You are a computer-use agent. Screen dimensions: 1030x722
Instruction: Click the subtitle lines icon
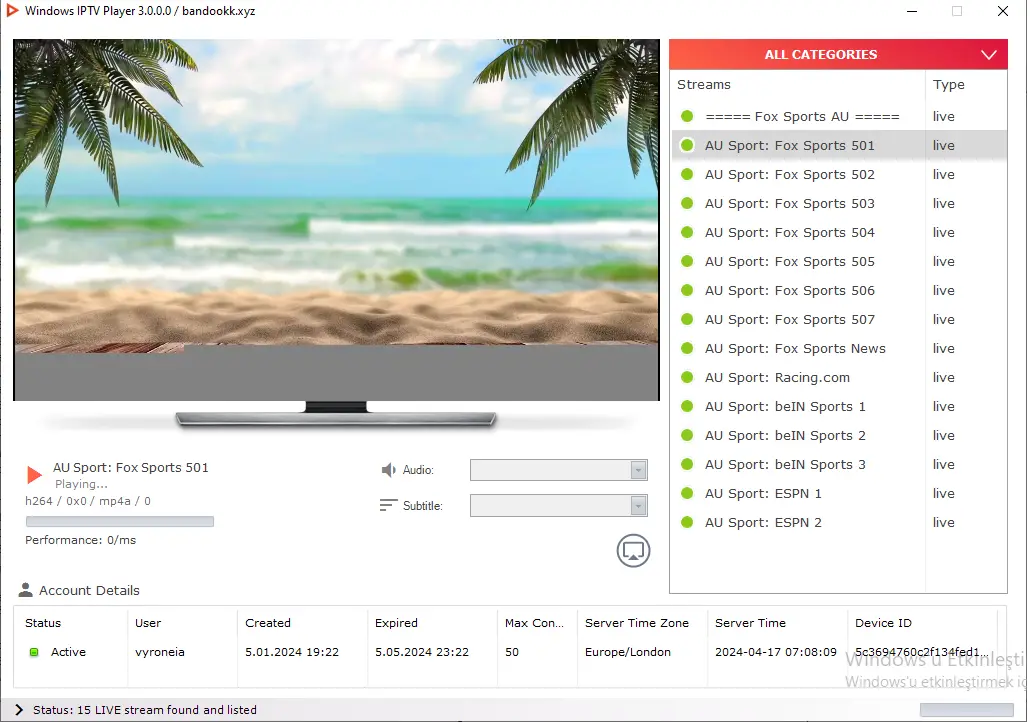[x=388, y=505]
